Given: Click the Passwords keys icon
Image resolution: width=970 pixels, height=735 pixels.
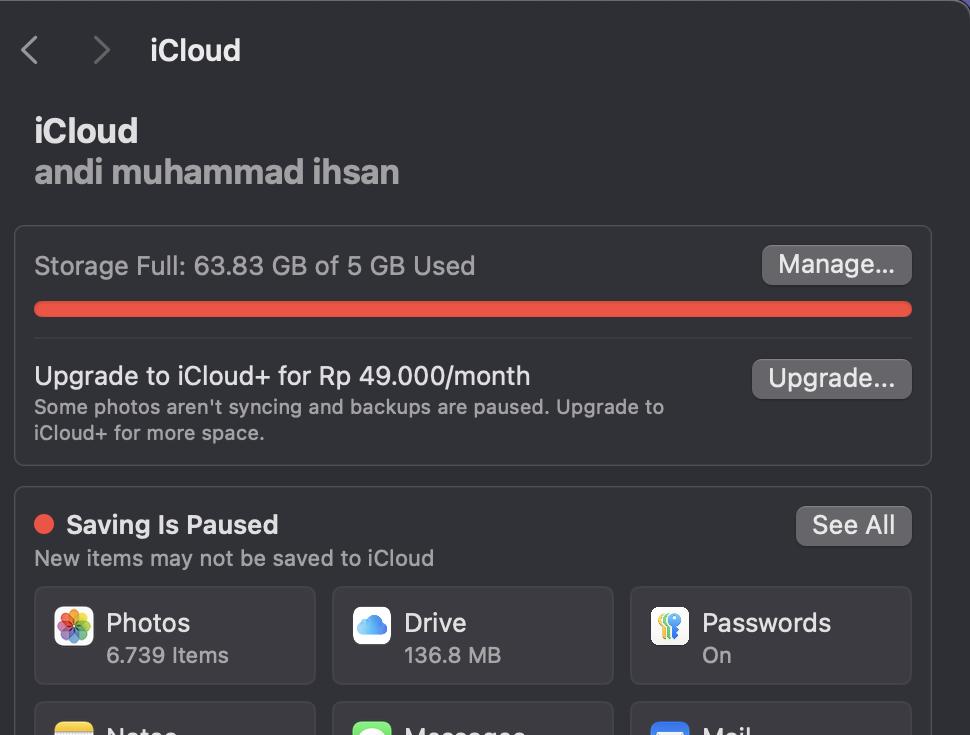Looking at the screenshot, I should 670,626.
